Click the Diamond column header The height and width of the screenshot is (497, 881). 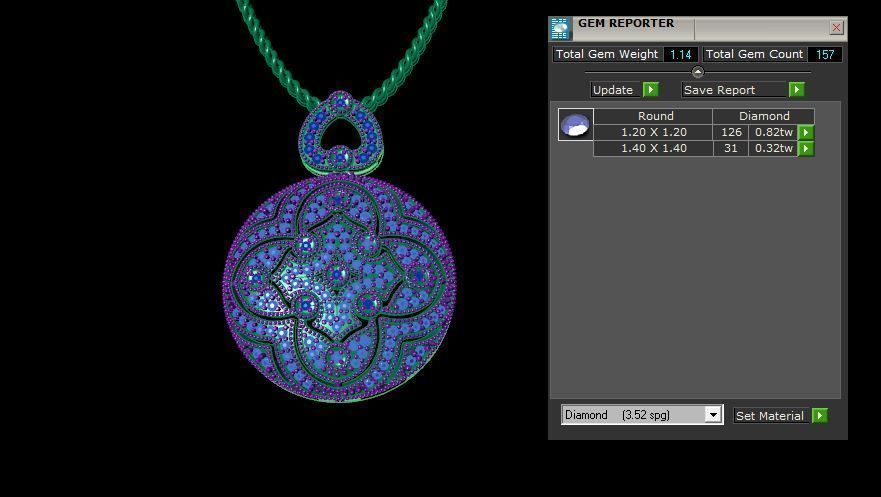[764, 116]
